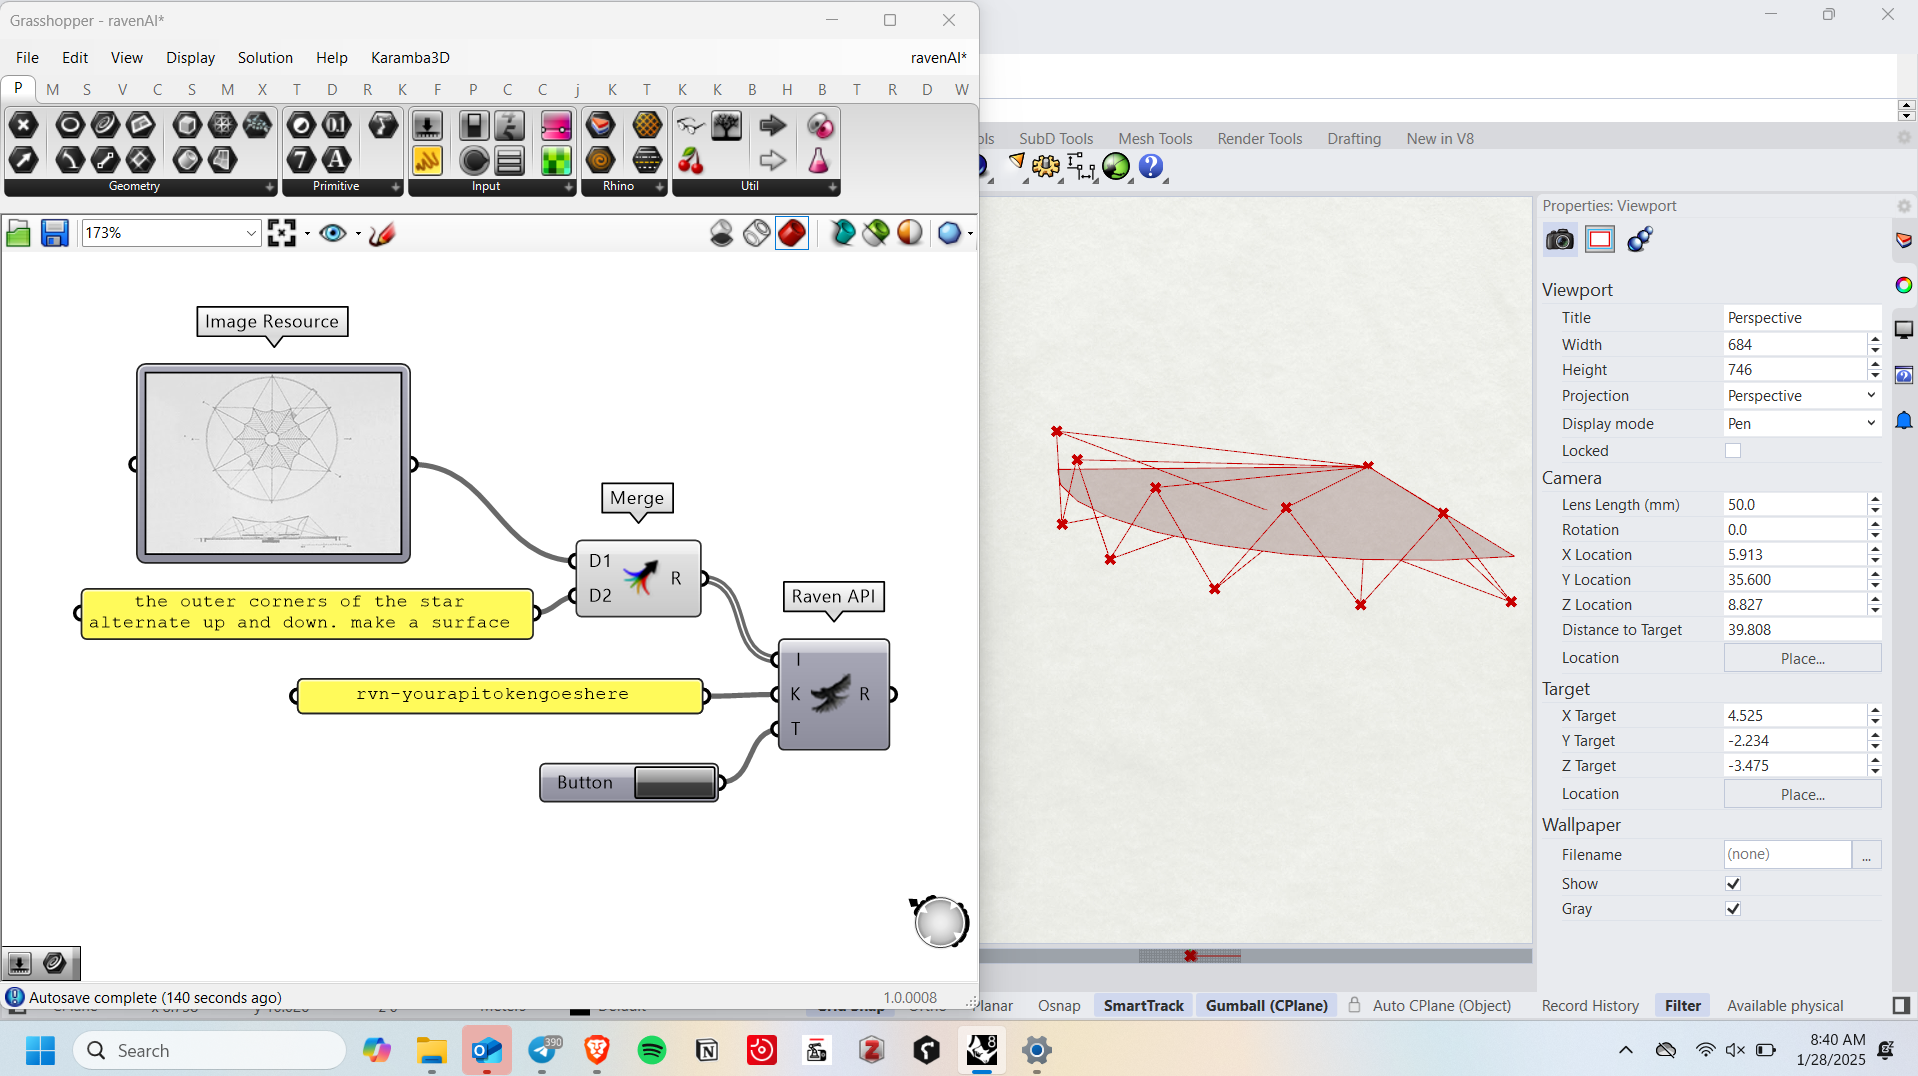Switch to the Render Tools tab in Rhino

click(1259, 138)
